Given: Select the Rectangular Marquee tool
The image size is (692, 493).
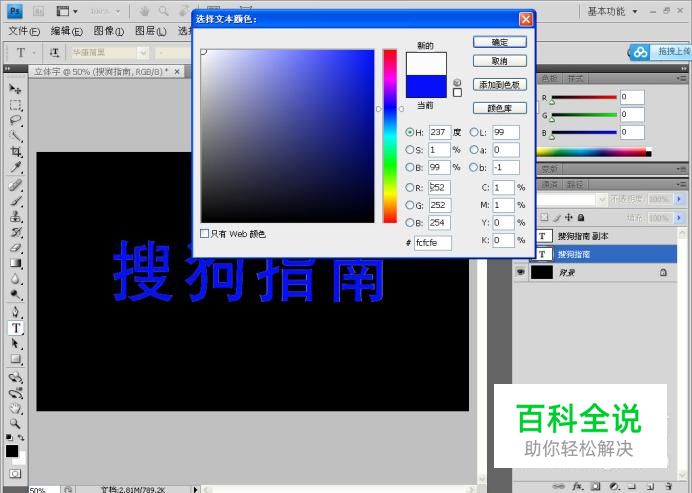Looking at the screenshot, I should pyautogui.click(x=15, y=105).
